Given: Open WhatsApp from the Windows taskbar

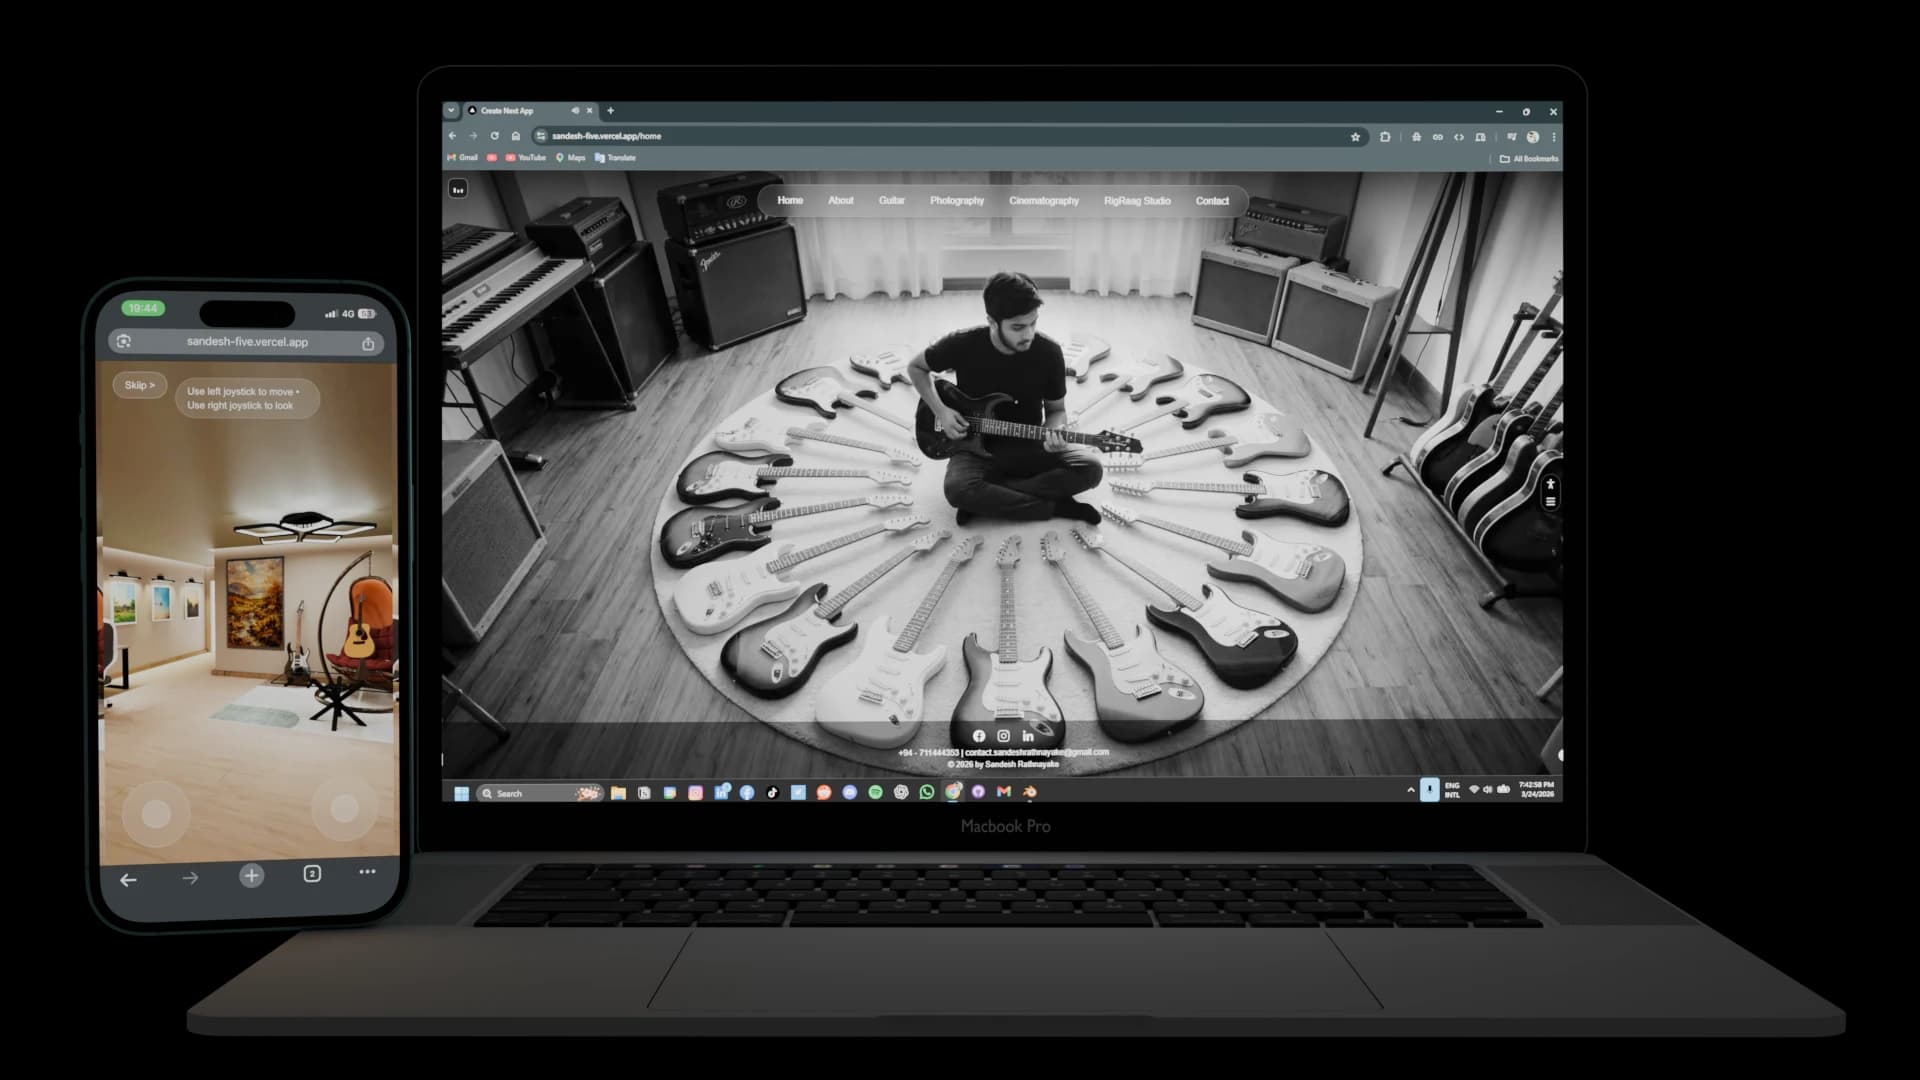Looking at the screenshot, I should click(927, 792).
